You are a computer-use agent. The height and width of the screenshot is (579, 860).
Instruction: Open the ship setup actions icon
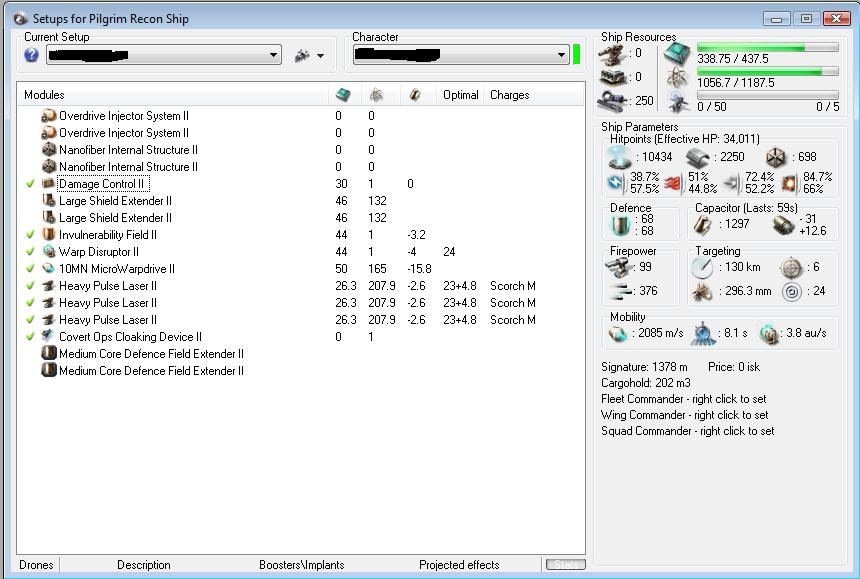click(x=302, y=55)
